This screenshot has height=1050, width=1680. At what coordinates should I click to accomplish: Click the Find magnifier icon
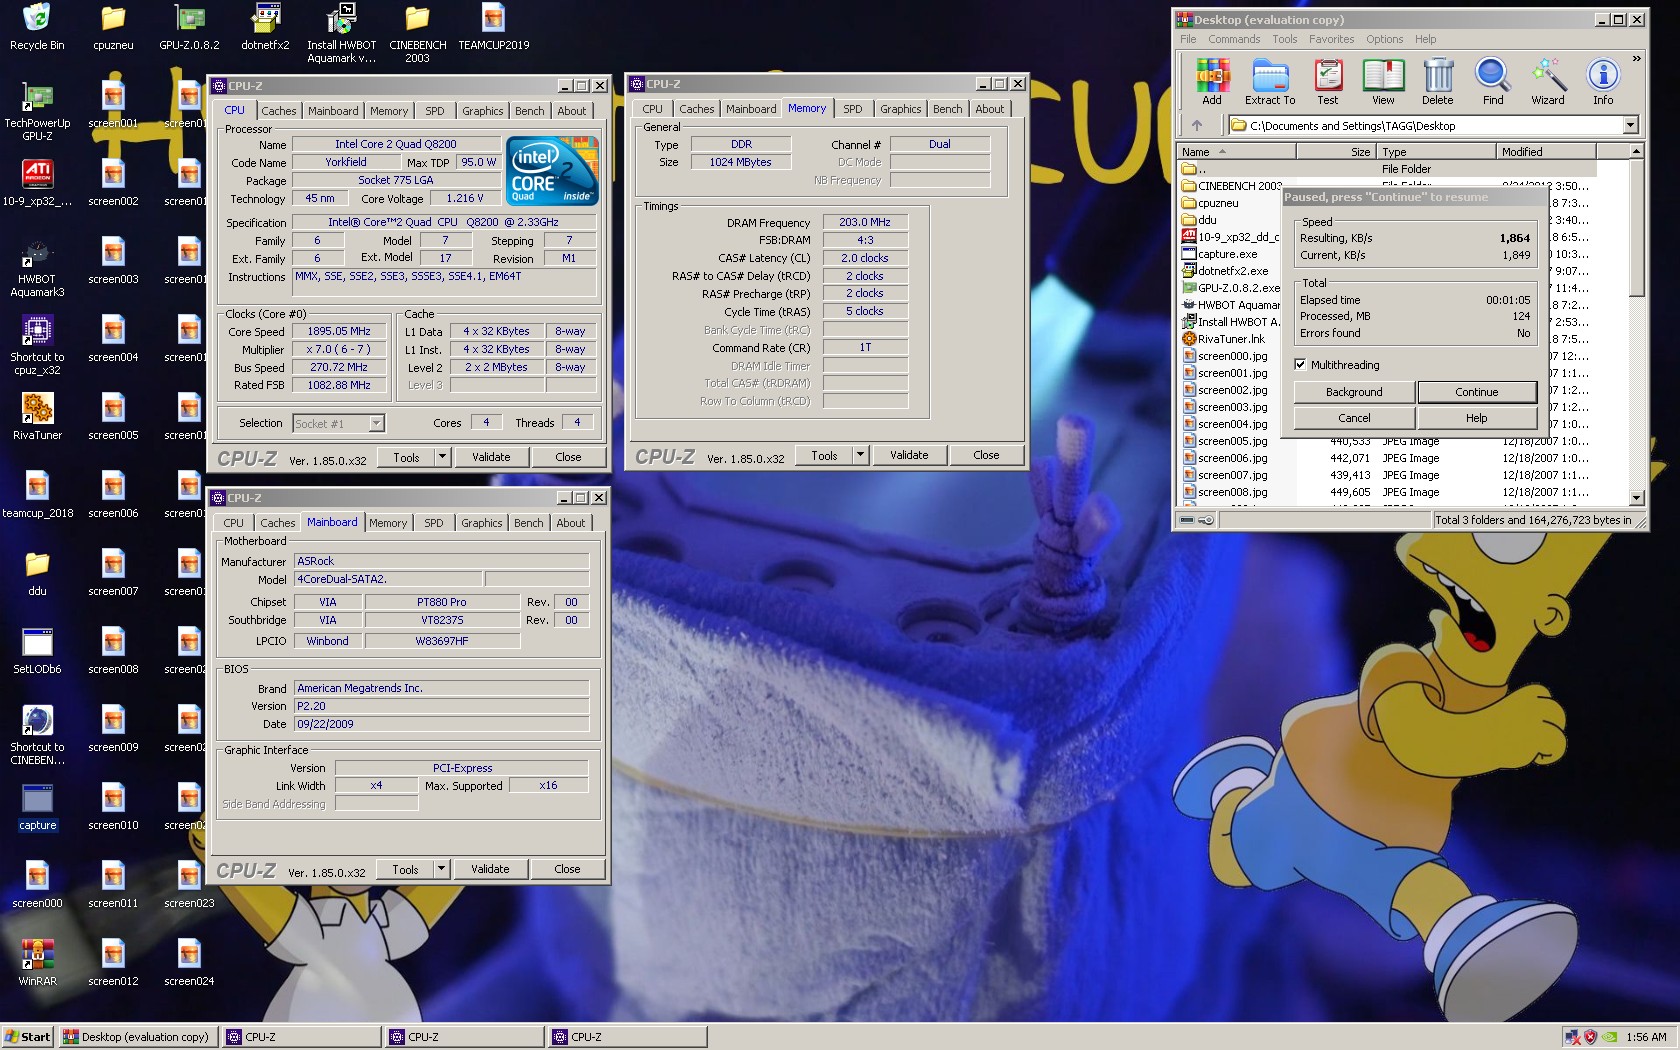pyautogui.click(x=1493, y=81)
